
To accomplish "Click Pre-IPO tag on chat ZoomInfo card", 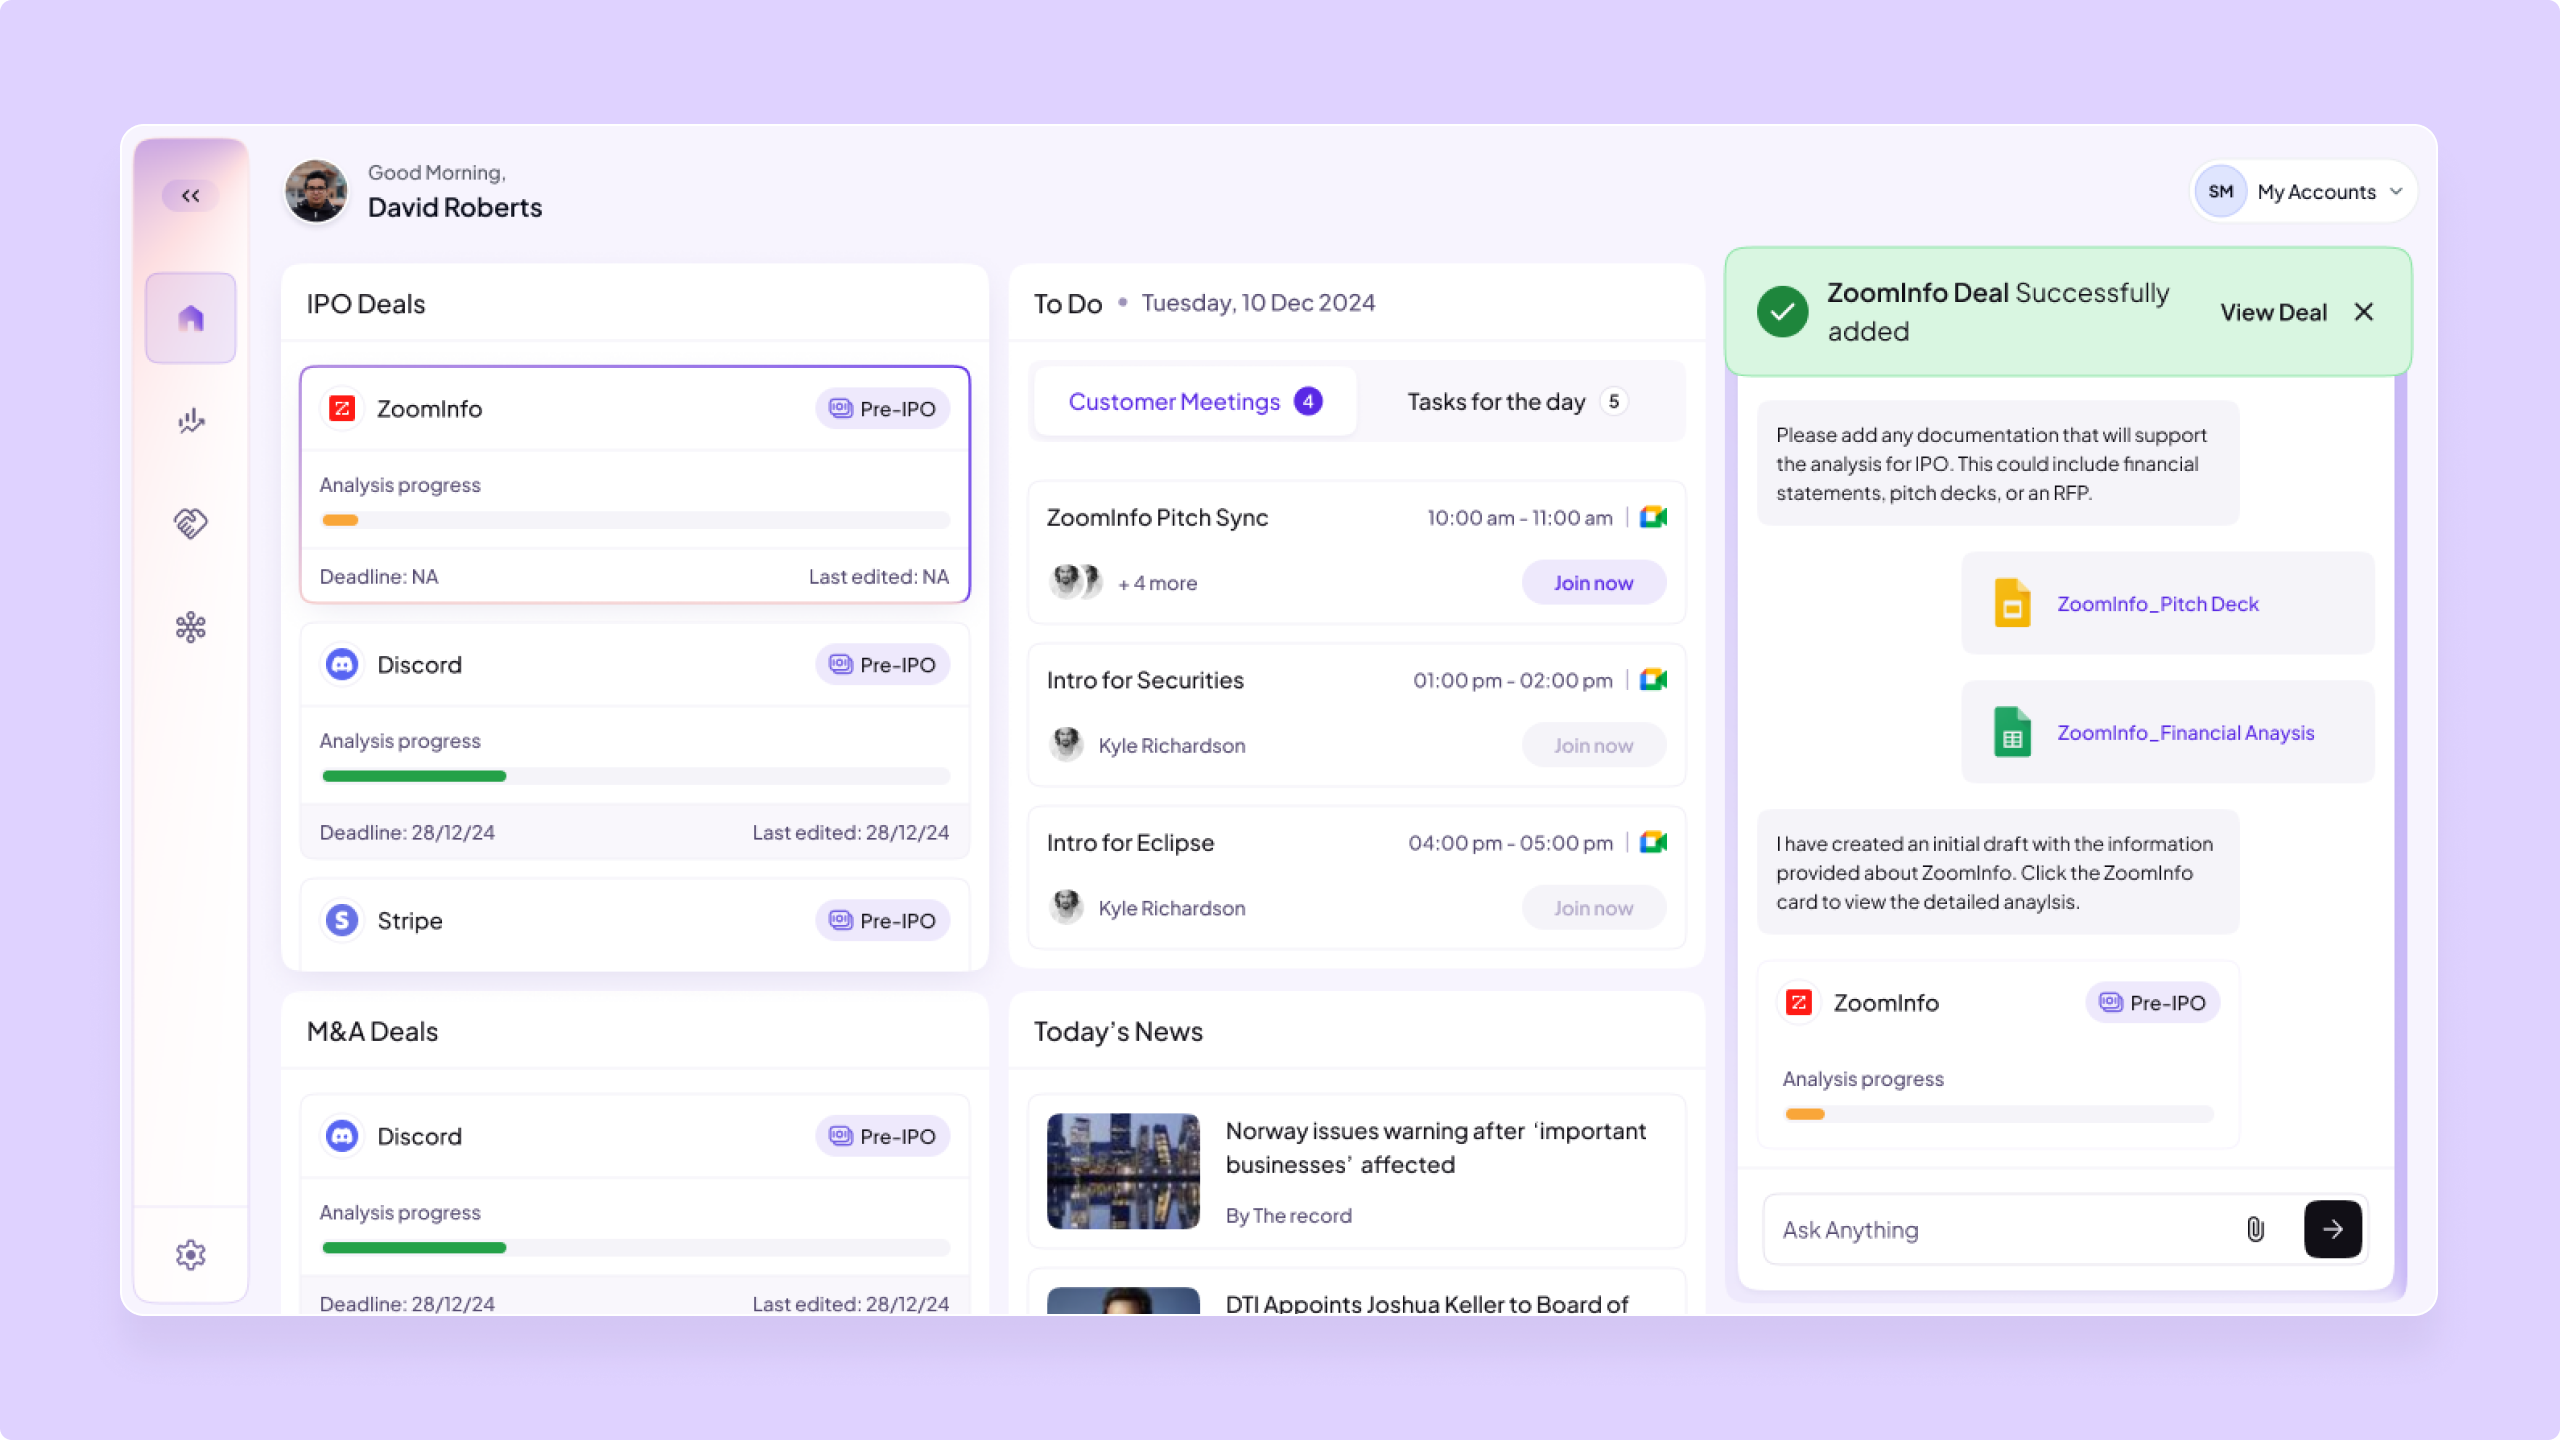I will coord(2152,1002).
